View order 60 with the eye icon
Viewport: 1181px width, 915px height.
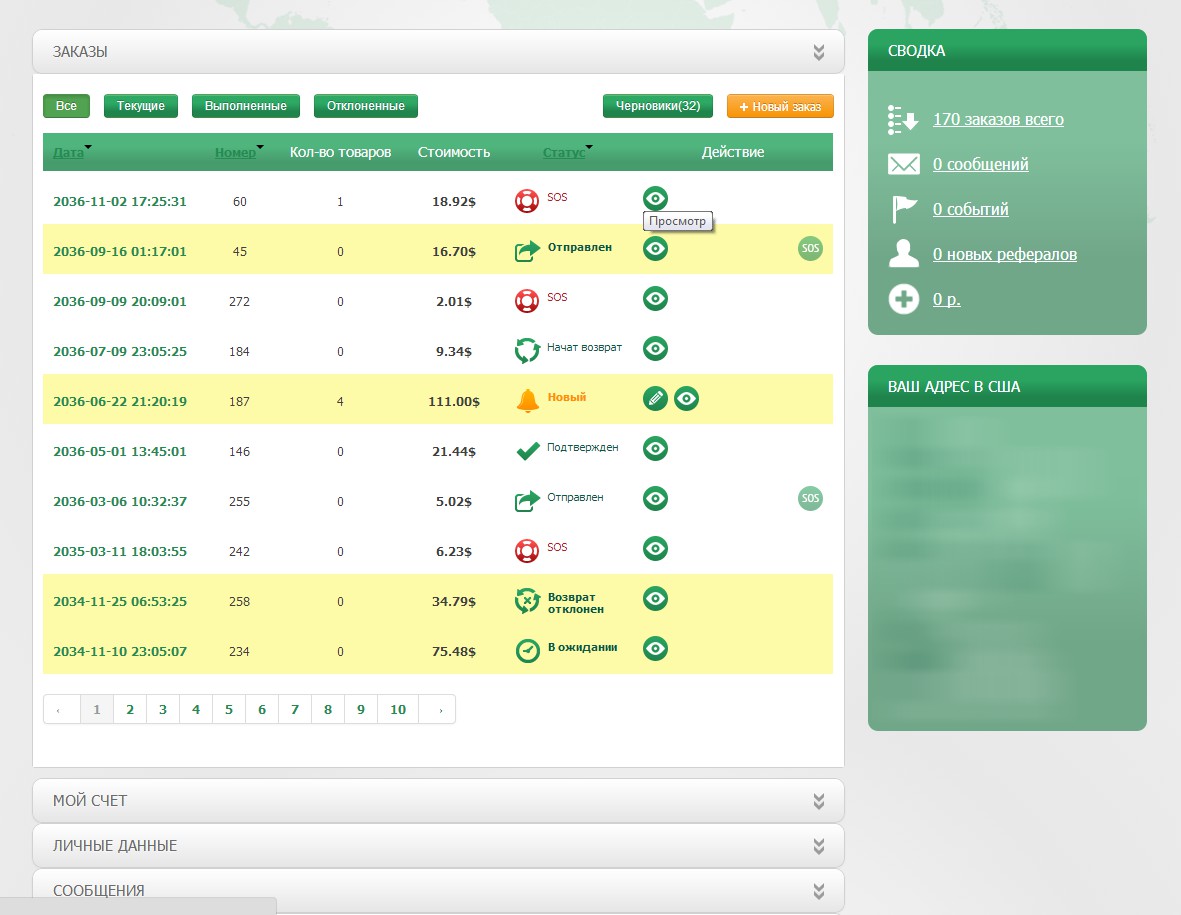[x=655, y=198]
